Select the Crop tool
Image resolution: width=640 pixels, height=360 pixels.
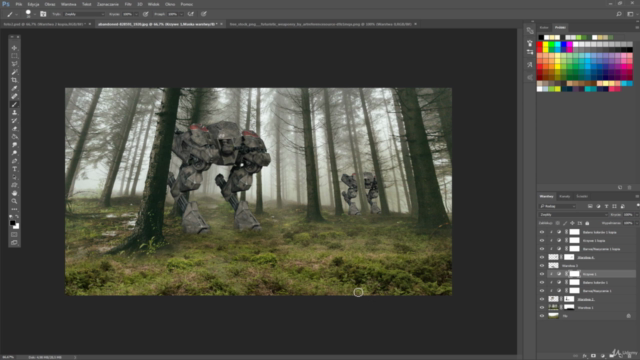(14, 80)
